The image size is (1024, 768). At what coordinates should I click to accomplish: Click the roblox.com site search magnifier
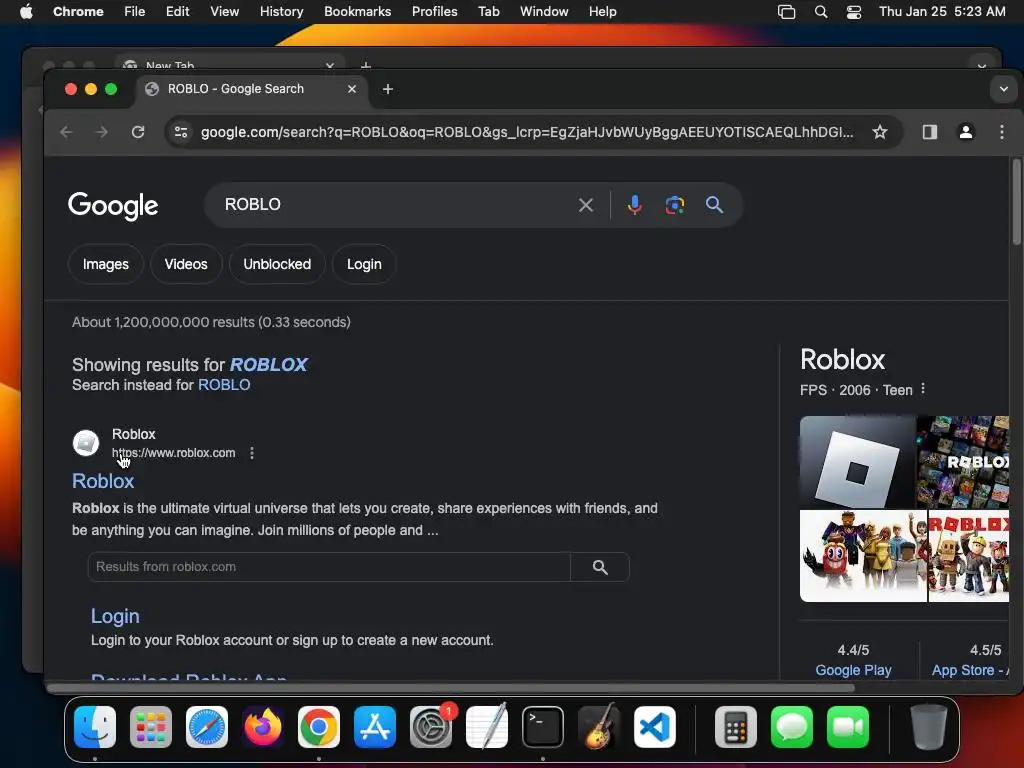tap(600, 567)
